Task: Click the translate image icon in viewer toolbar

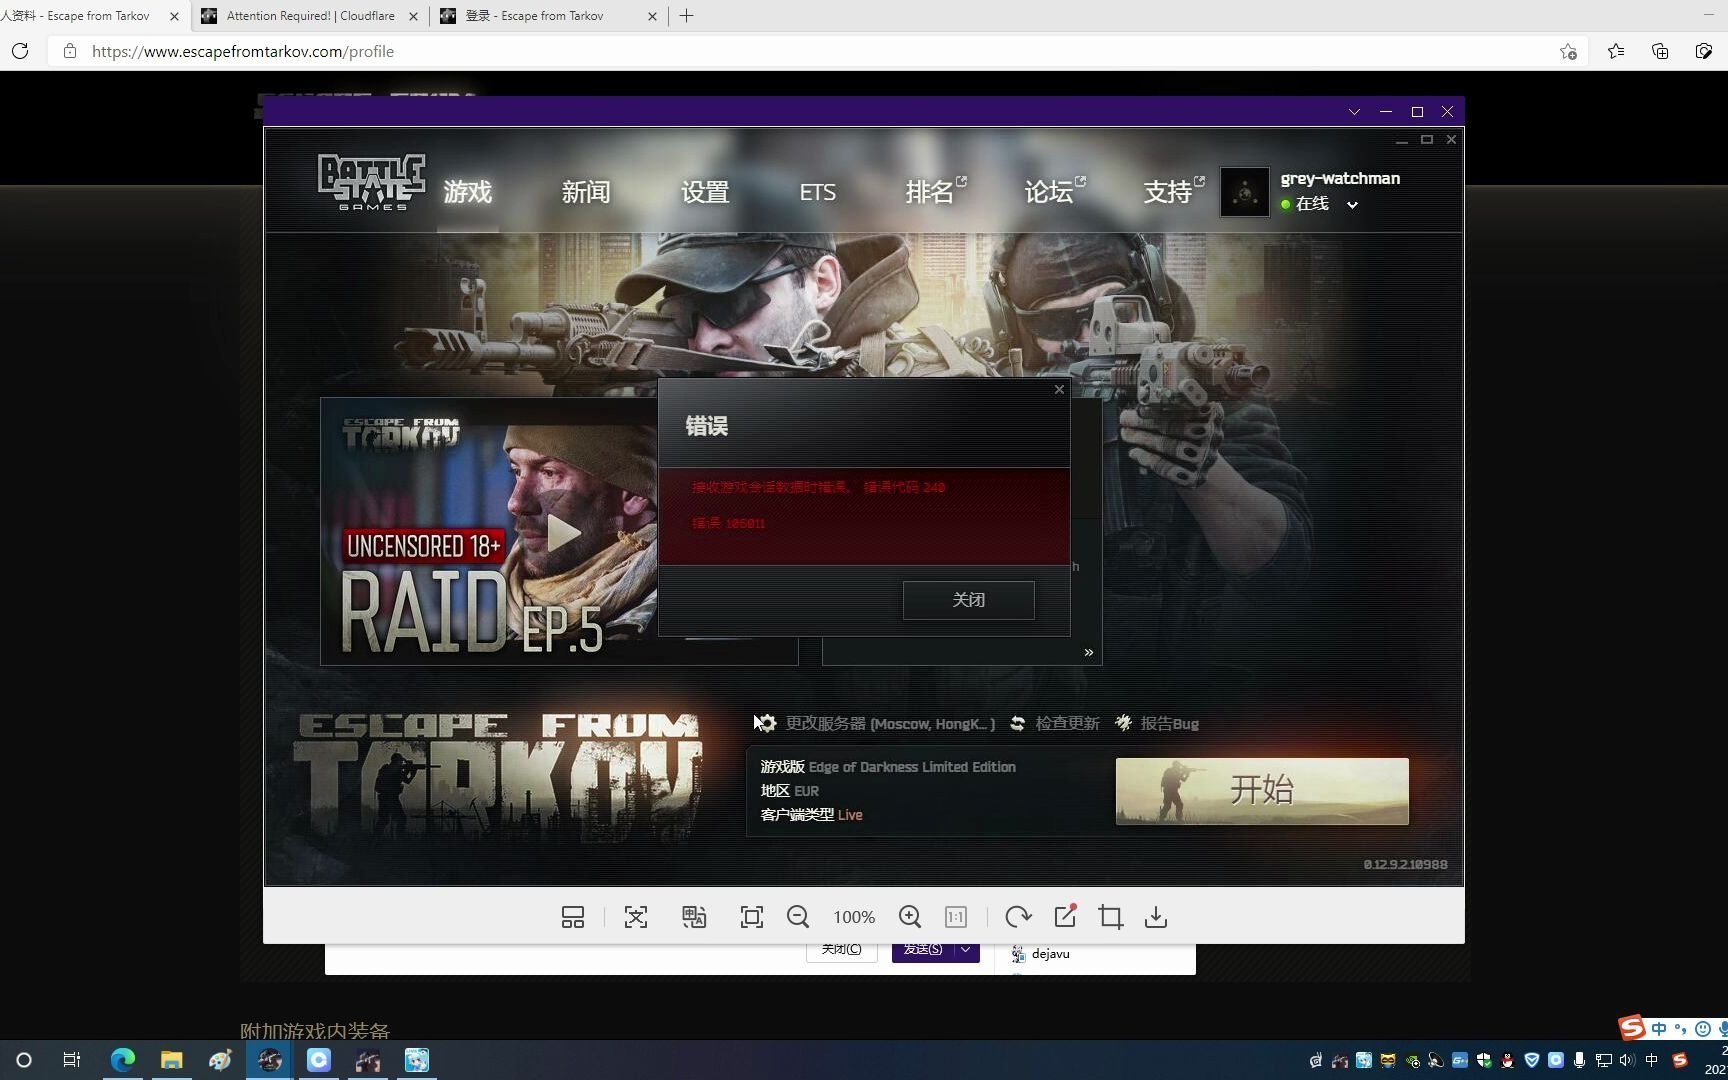Action: pyautogui.click(x=694, y=917)
